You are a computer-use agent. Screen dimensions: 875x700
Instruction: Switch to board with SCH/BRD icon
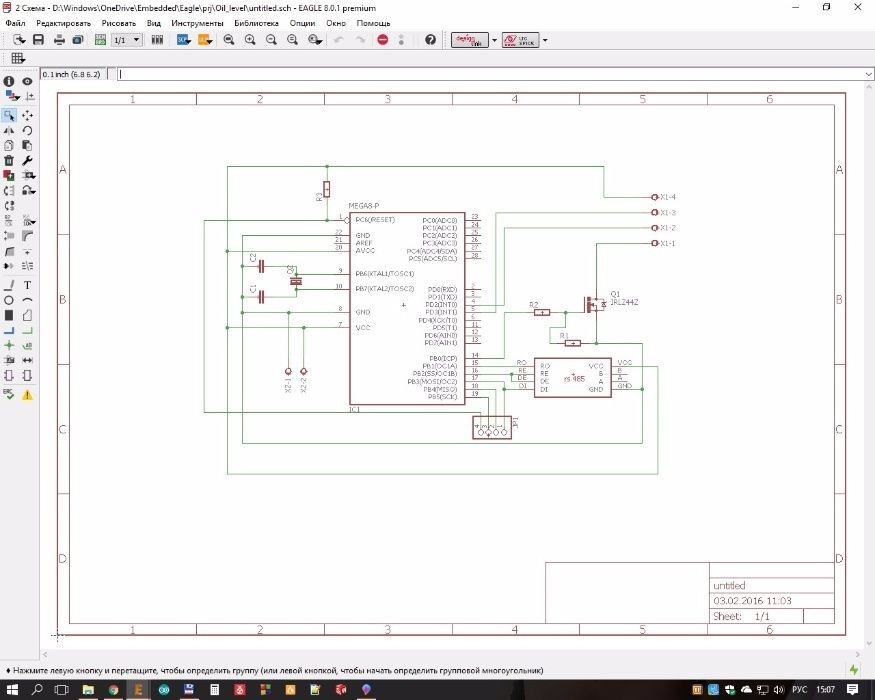100,40
